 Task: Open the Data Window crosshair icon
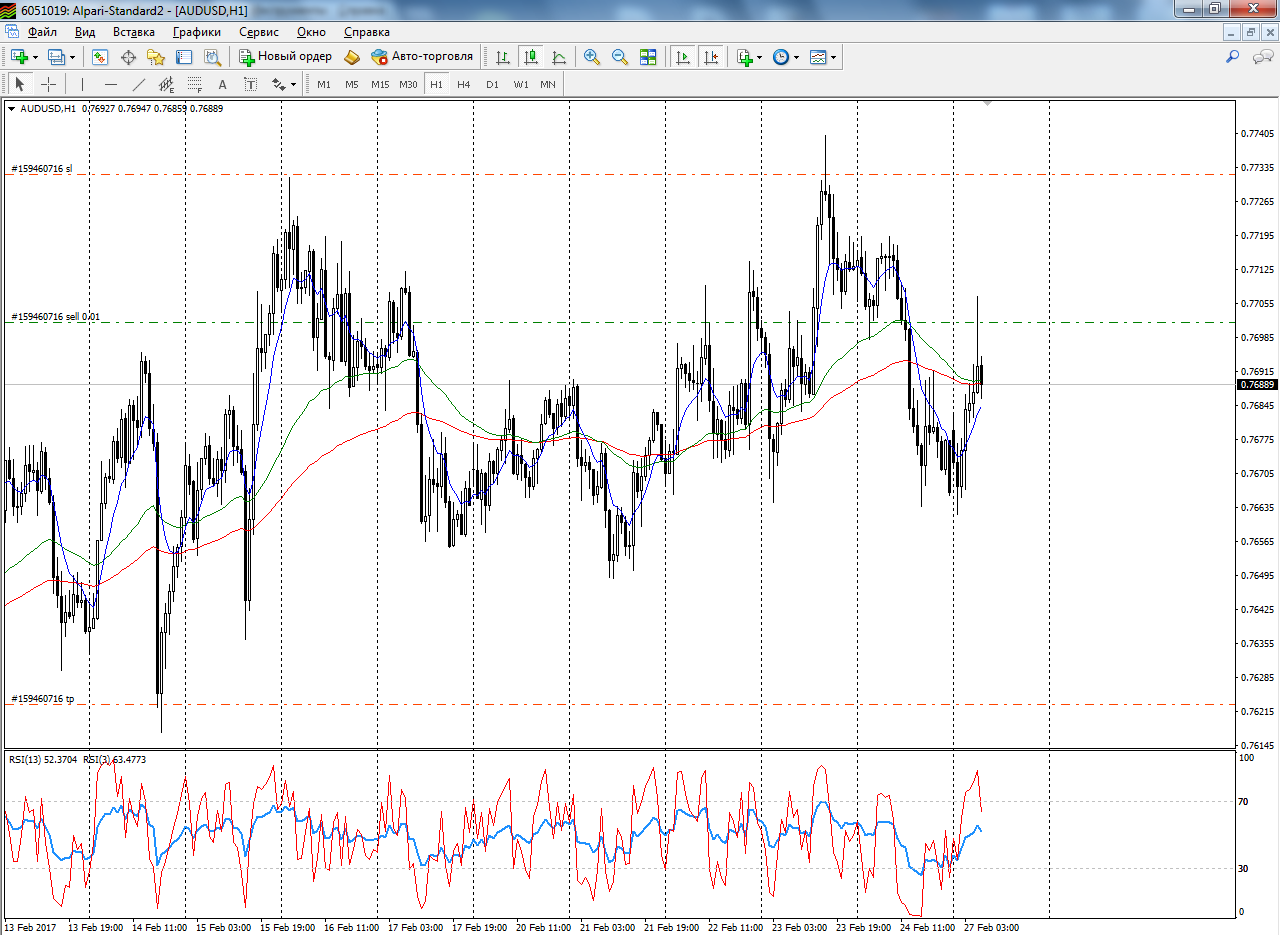[x=128, y=57]
